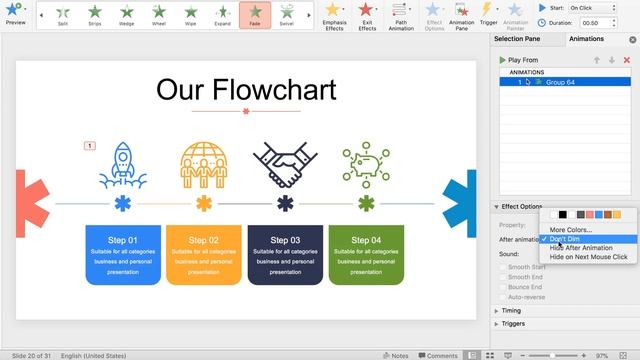Close the animations side pane
Viewport: 640px width, 360px height.
tap(633, 40)
